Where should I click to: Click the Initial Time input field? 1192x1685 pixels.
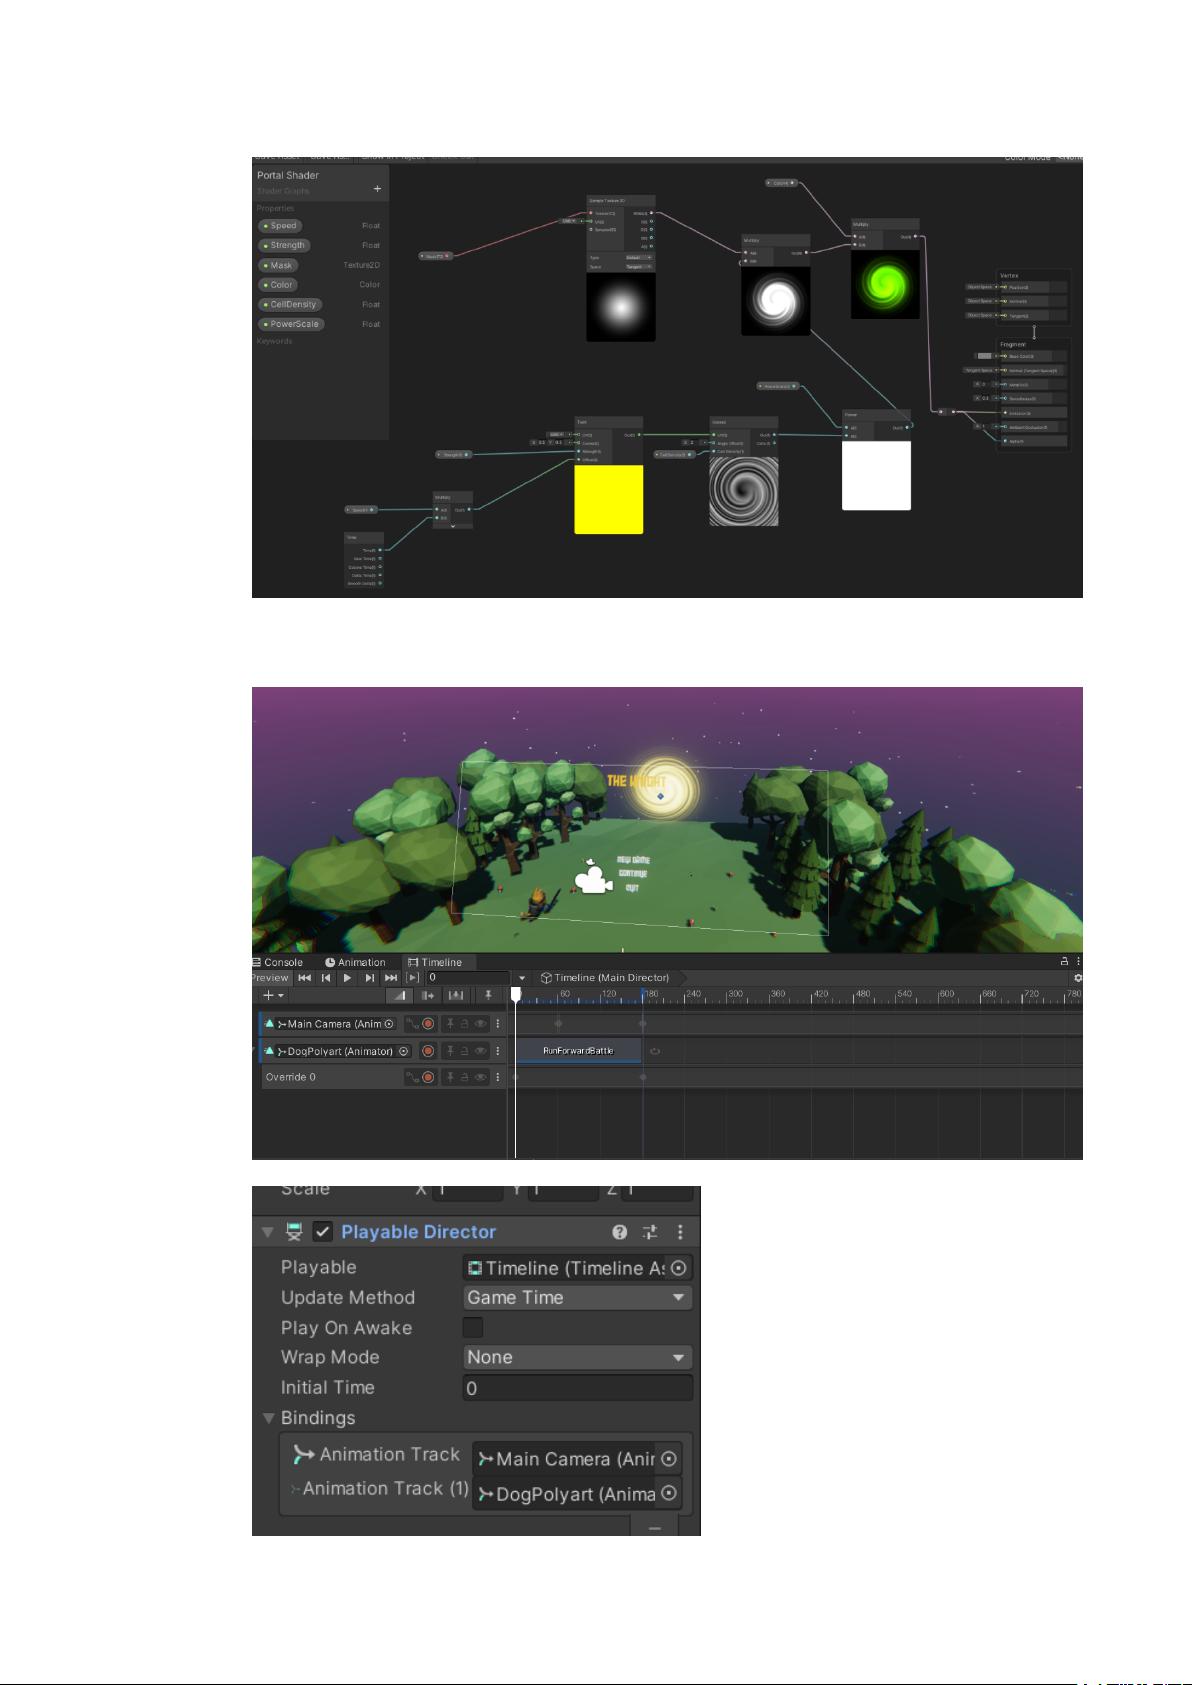[577, 1388]
